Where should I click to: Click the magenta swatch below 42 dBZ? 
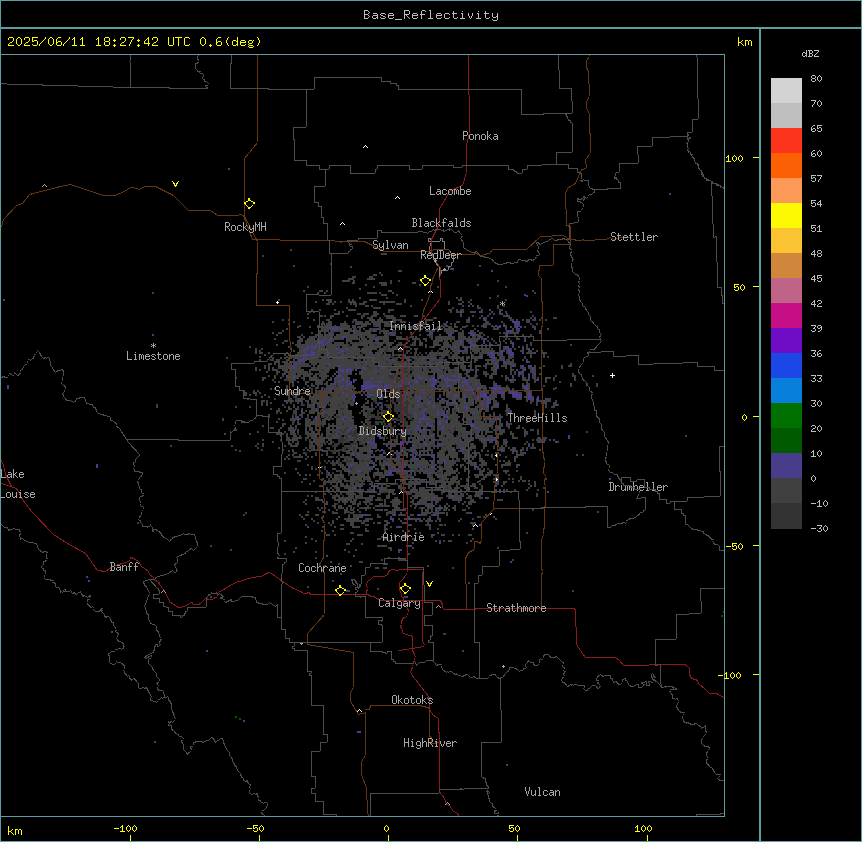pos(786,315)
